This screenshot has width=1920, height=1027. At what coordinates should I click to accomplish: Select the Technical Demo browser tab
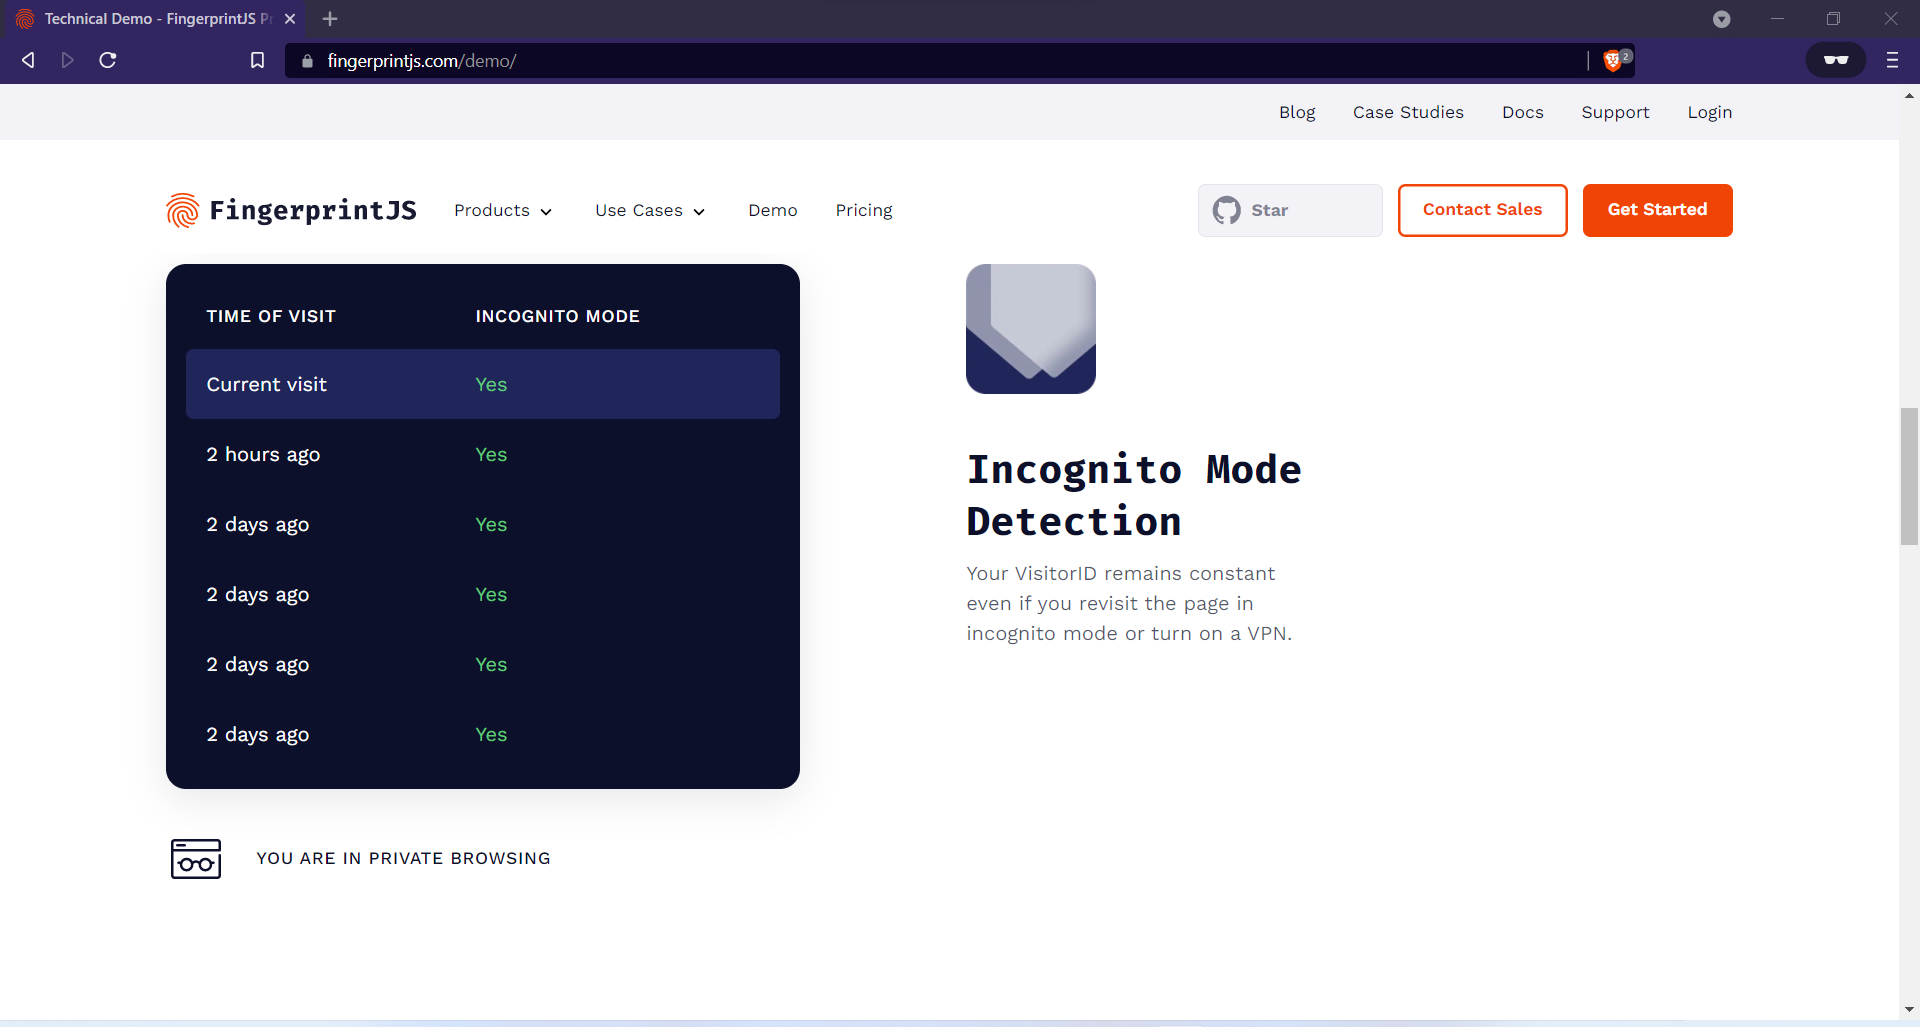[155, 19]
